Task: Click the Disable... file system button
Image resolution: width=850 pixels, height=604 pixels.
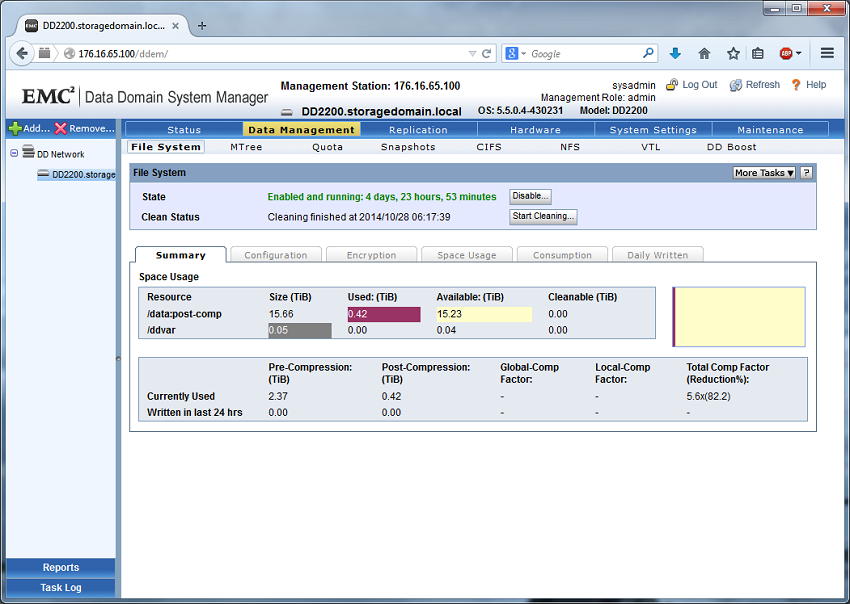Action: tap(530, 196)
